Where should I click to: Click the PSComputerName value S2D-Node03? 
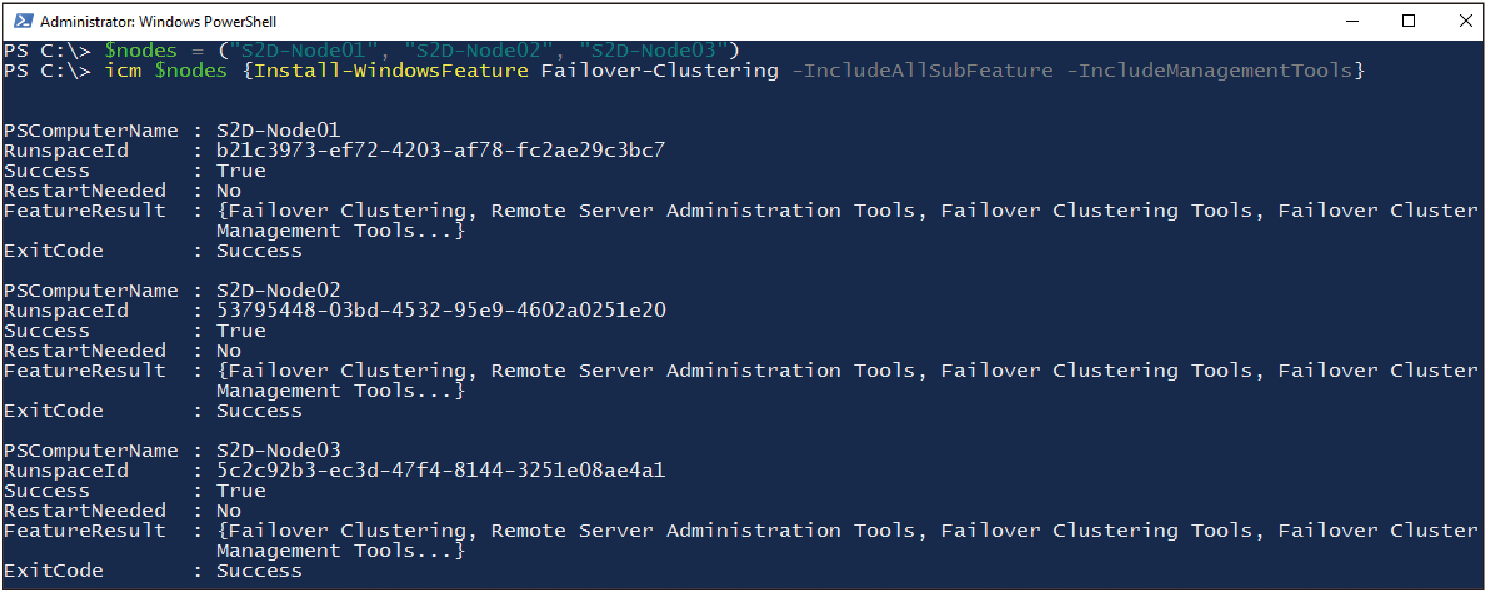(279, 451)
